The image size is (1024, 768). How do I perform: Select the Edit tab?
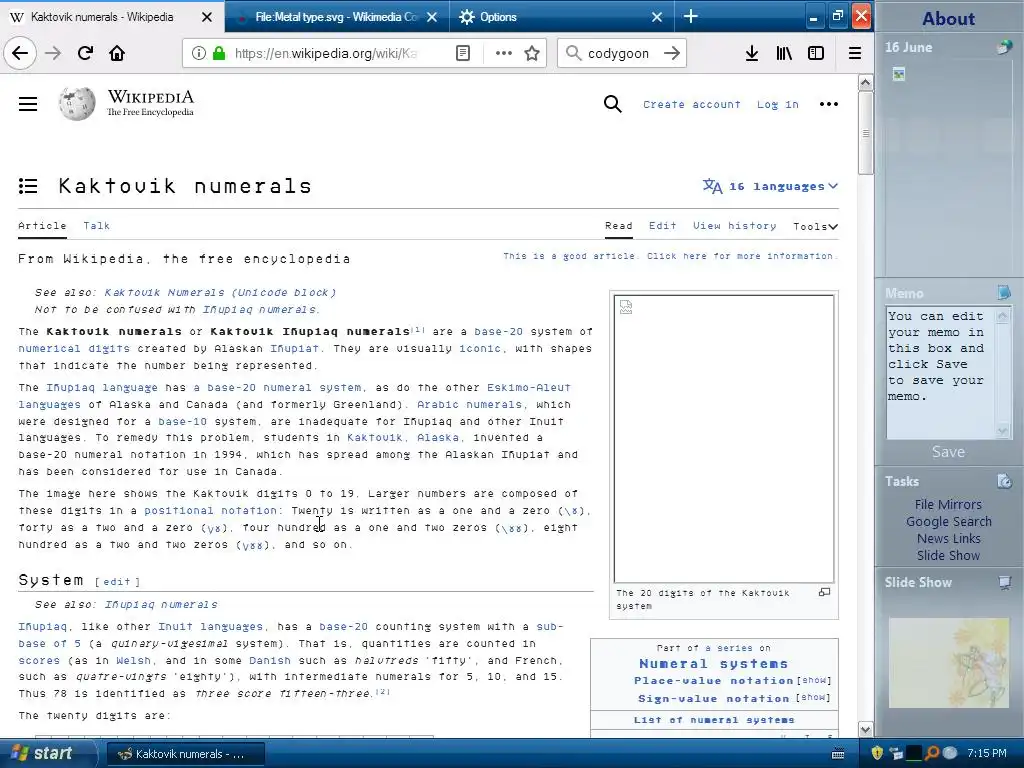662,225
